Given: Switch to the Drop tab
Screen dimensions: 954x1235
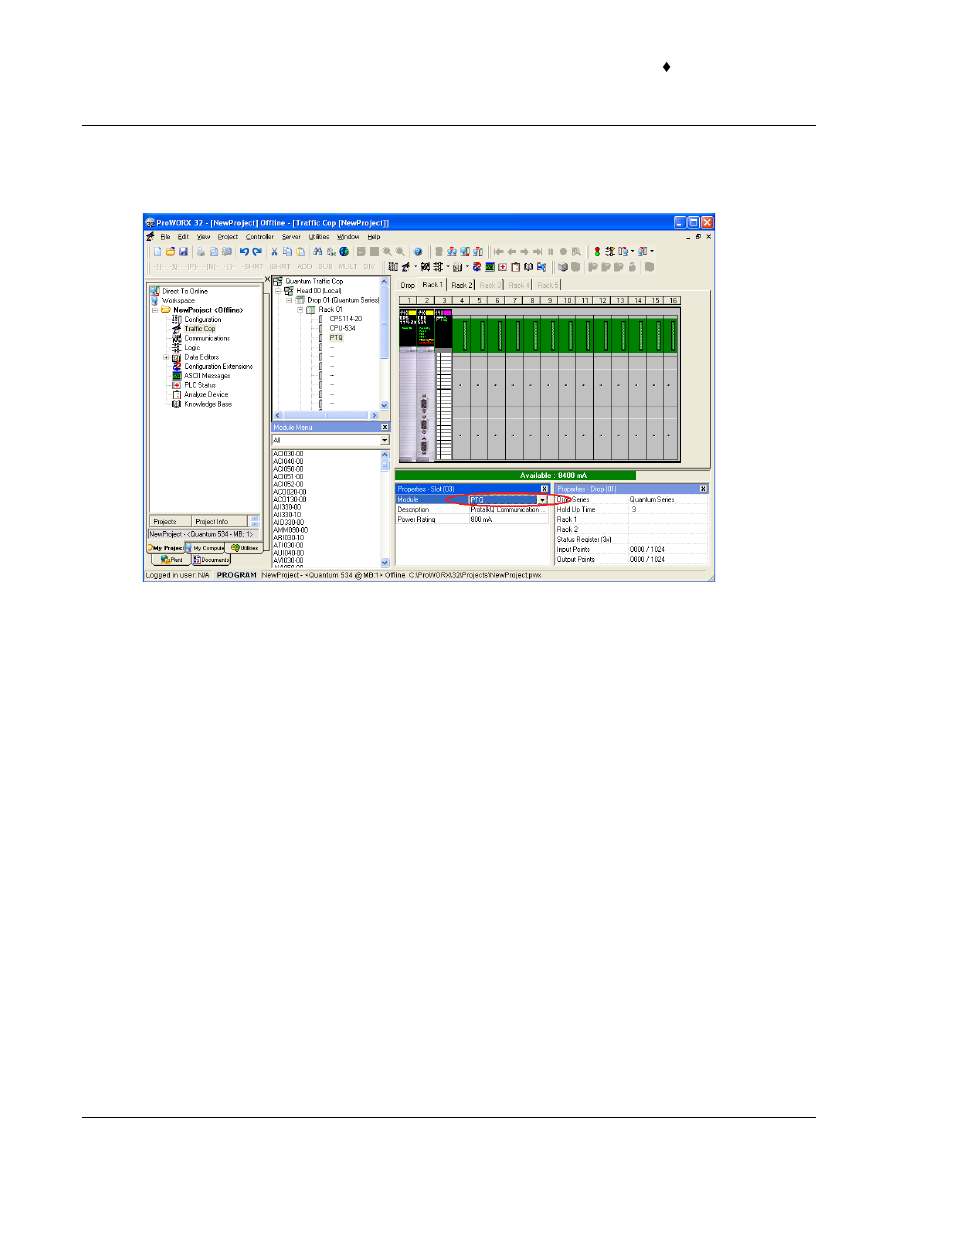Looking at the screenshot, I should (x=408, y=285).
